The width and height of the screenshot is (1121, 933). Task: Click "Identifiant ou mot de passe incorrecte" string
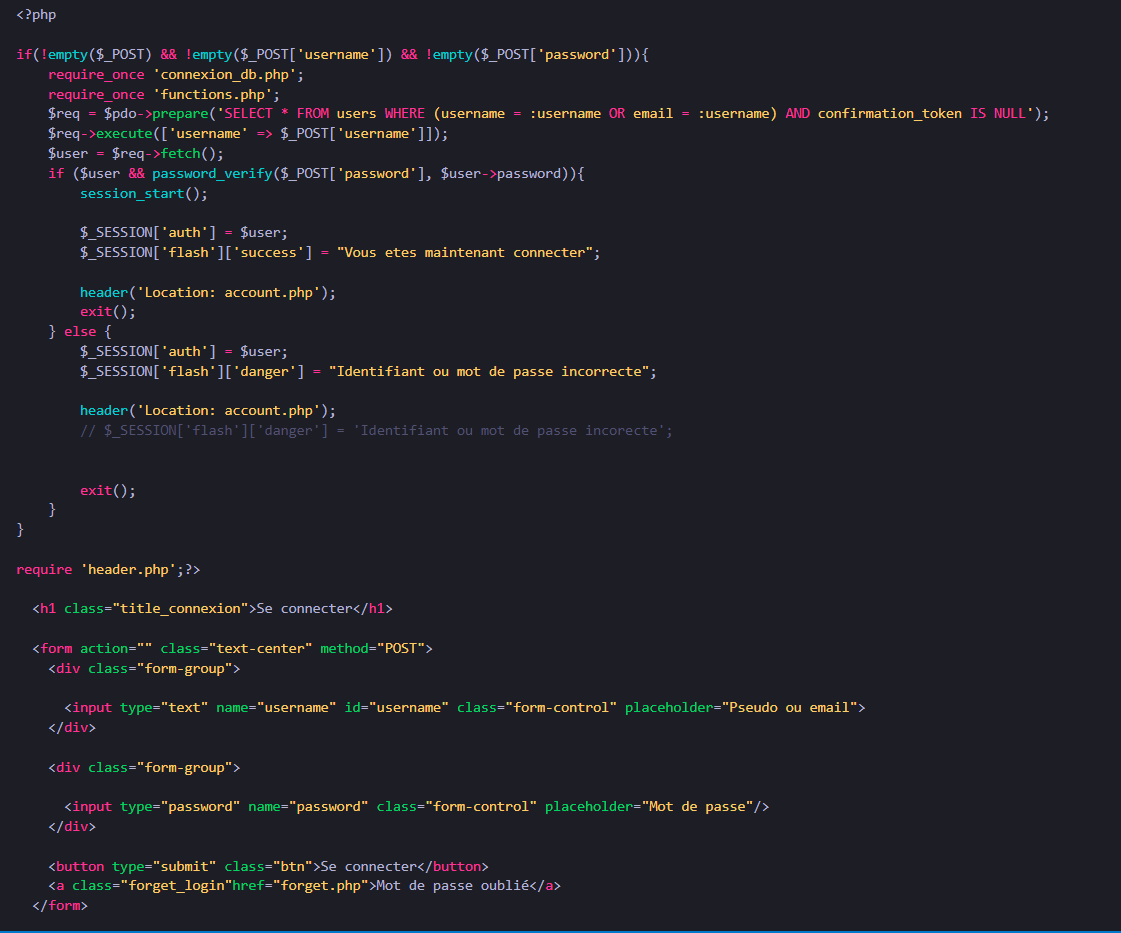pyautogui.click(x=489, y=372)
